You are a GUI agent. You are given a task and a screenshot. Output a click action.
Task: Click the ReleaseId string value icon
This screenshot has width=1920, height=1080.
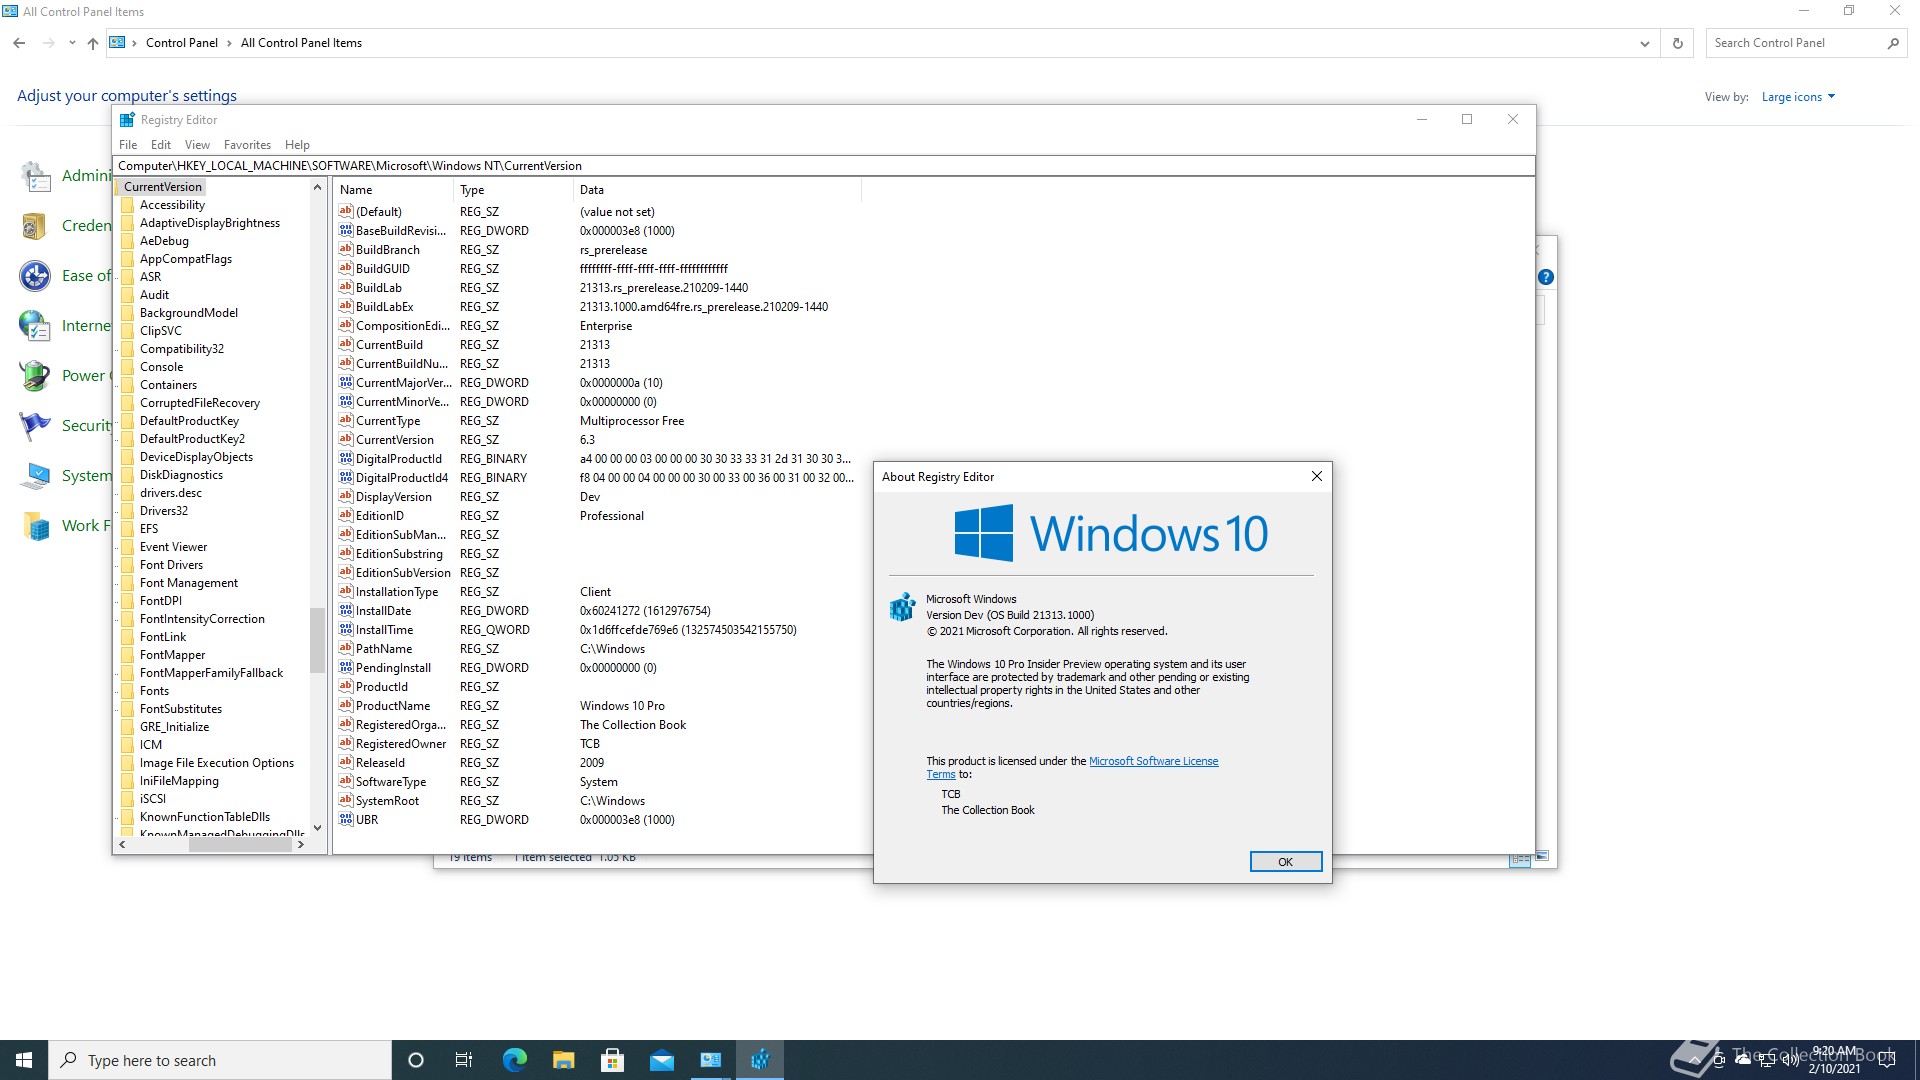click(x=346, y=763)
